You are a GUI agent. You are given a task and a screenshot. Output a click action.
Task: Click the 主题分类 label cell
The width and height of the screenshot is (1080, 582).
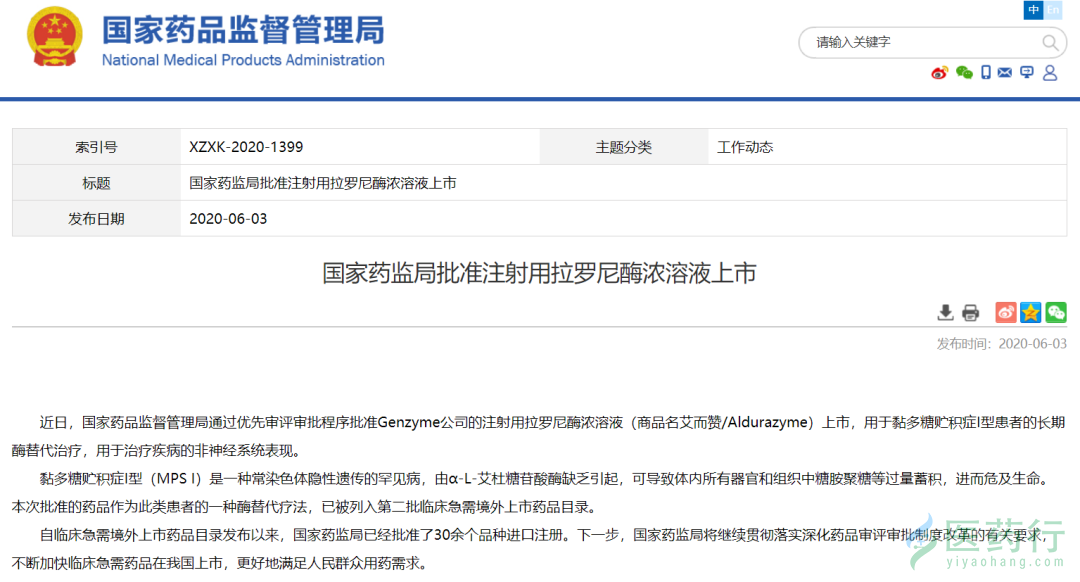tap(623, 147)
